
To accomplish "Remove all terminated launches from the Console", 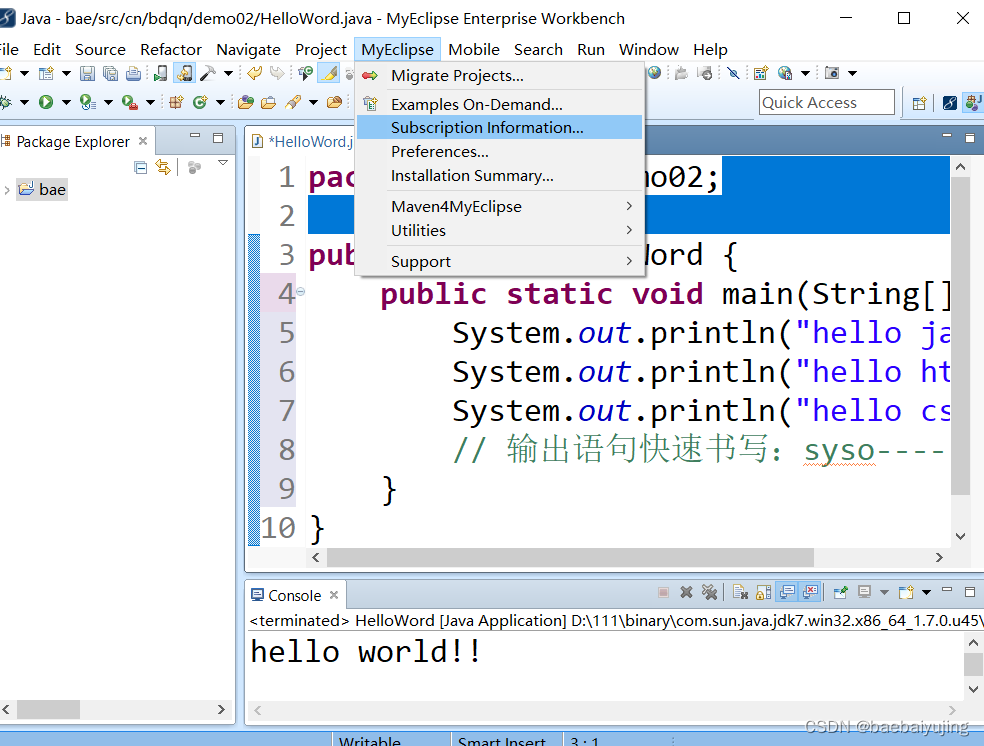I will (x=709, y=592).
